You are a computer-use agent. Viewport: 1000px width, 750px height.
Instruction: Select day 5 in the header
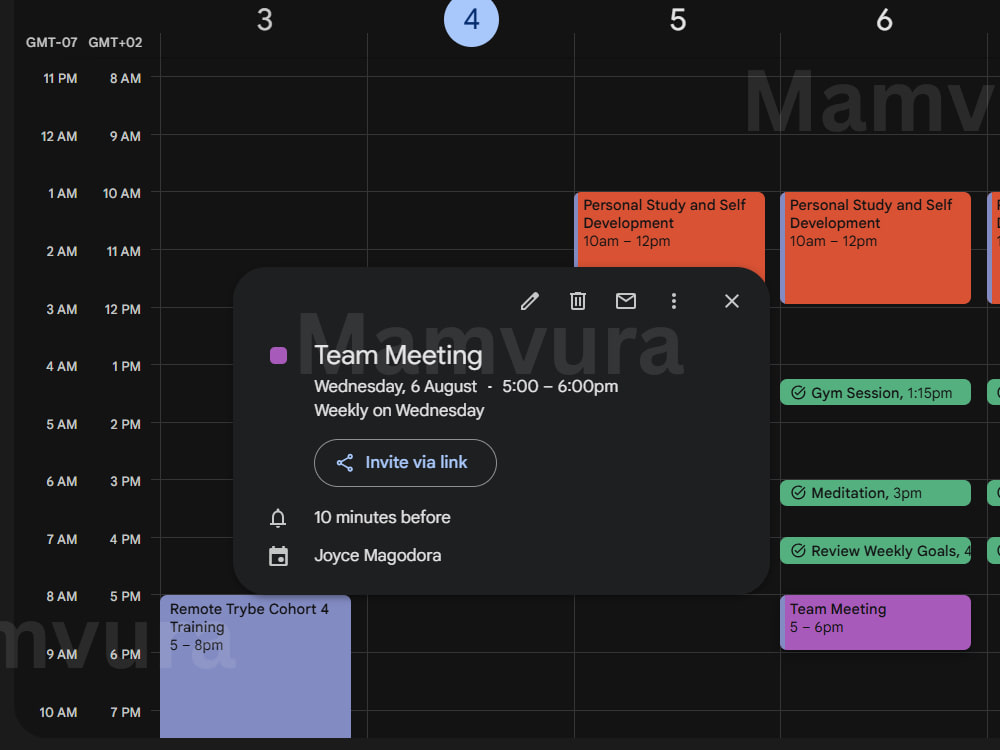pos(678,20)
